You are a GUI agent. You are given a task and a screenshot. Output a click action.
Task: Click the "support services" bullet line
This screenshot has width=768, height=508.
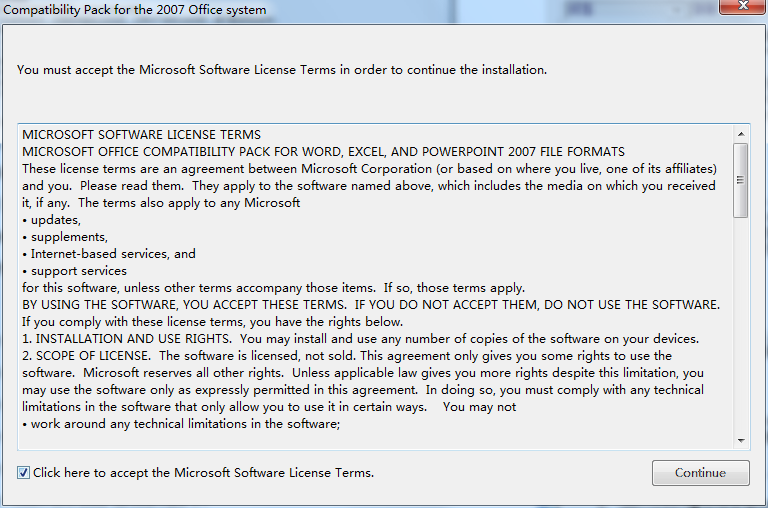pyautogui.click(x=79, y=271)
